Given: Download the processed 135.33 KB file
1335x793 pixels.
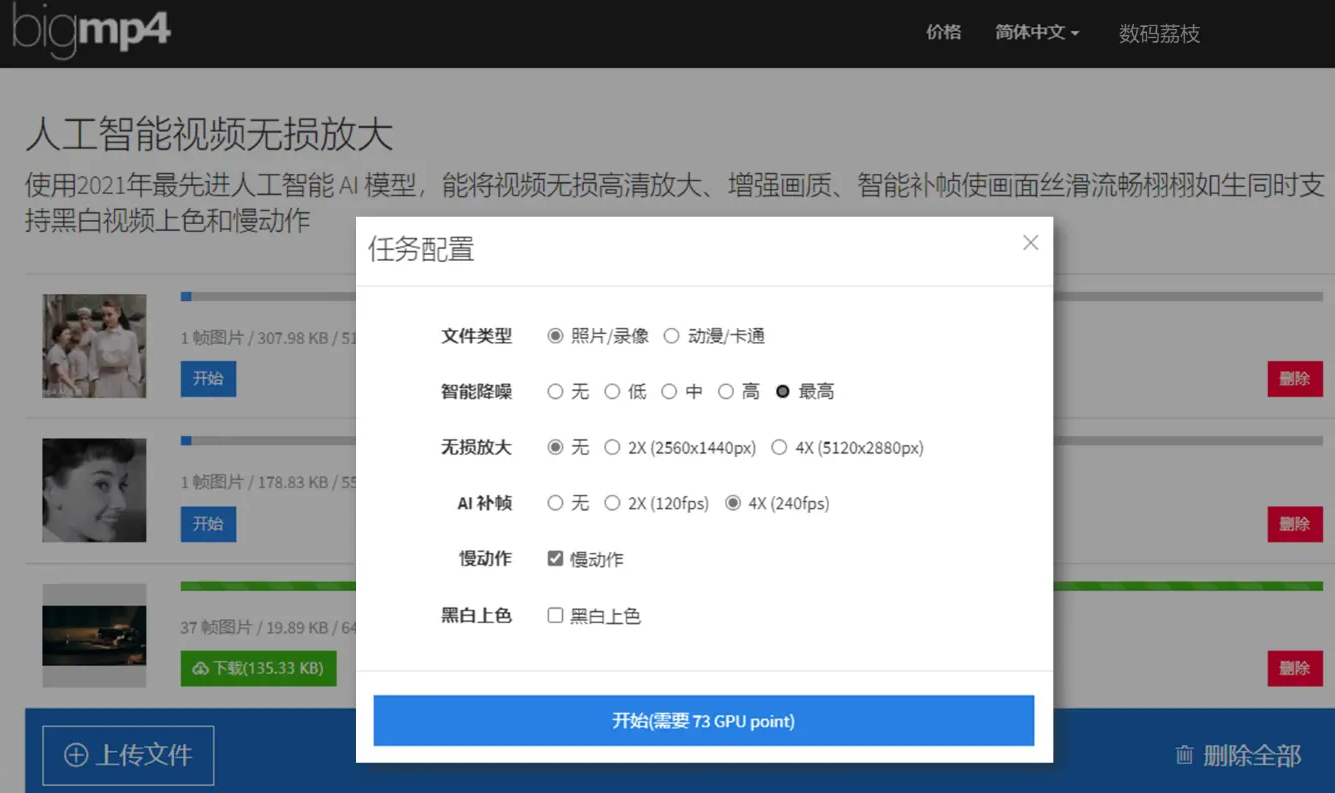Looking at the screenshot, I should click(258, 668).
